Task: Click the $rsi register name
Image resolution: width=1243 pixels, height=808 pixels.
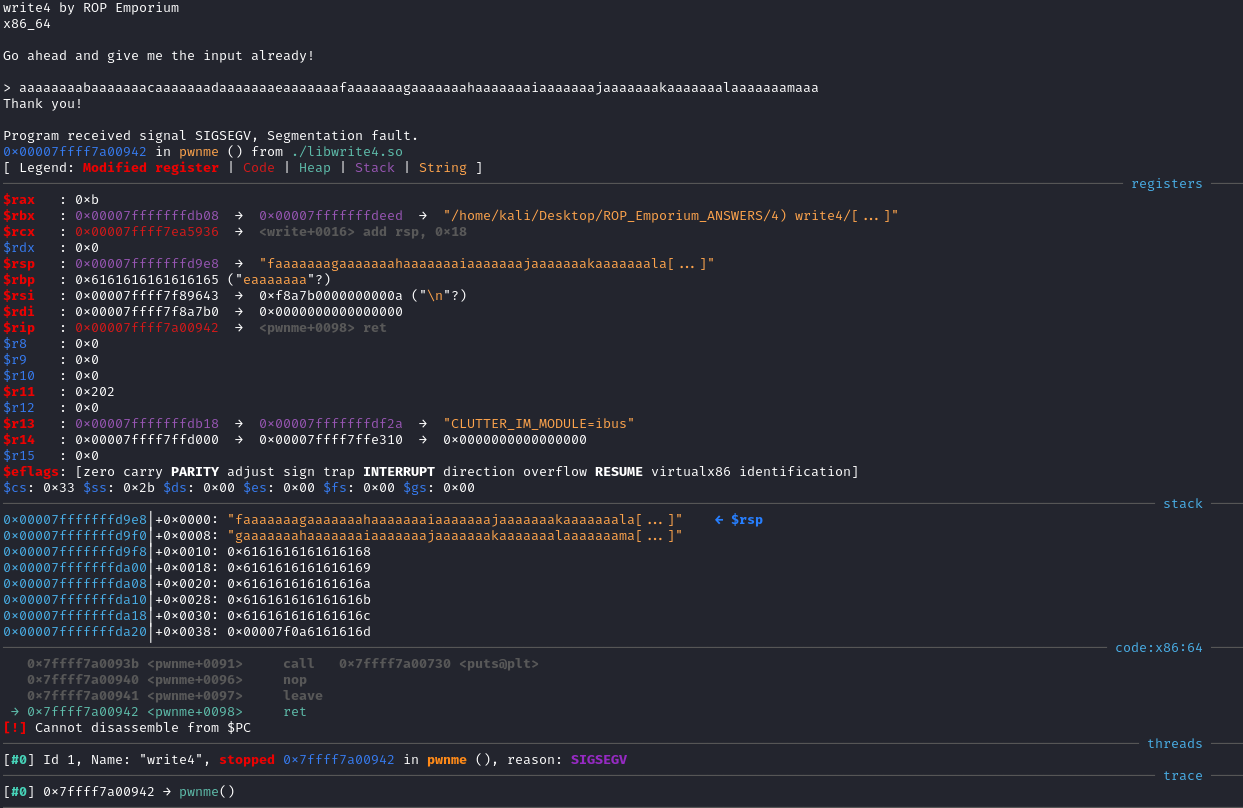Action: point(19,296)
